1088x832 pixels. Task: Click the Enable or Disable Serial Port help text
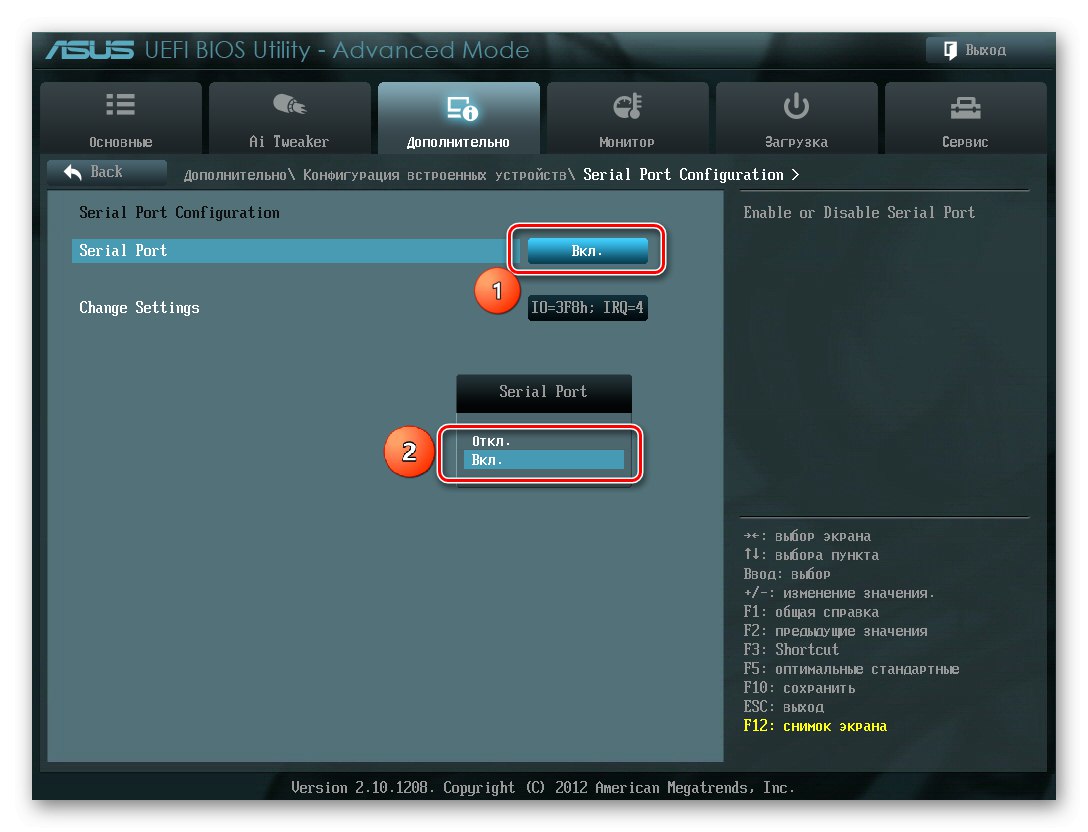[859, 212]
